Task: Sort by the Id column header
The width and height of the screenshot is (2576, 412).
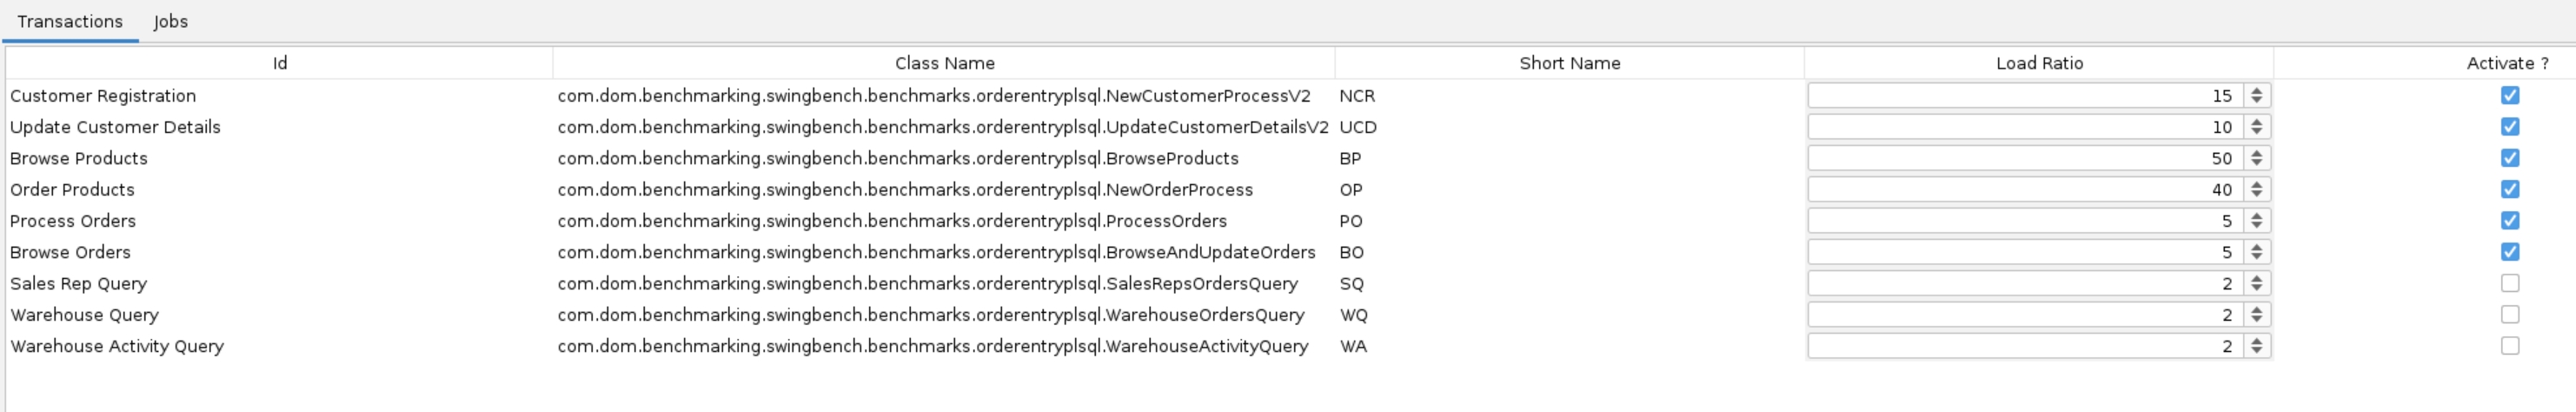Action: 280,63
